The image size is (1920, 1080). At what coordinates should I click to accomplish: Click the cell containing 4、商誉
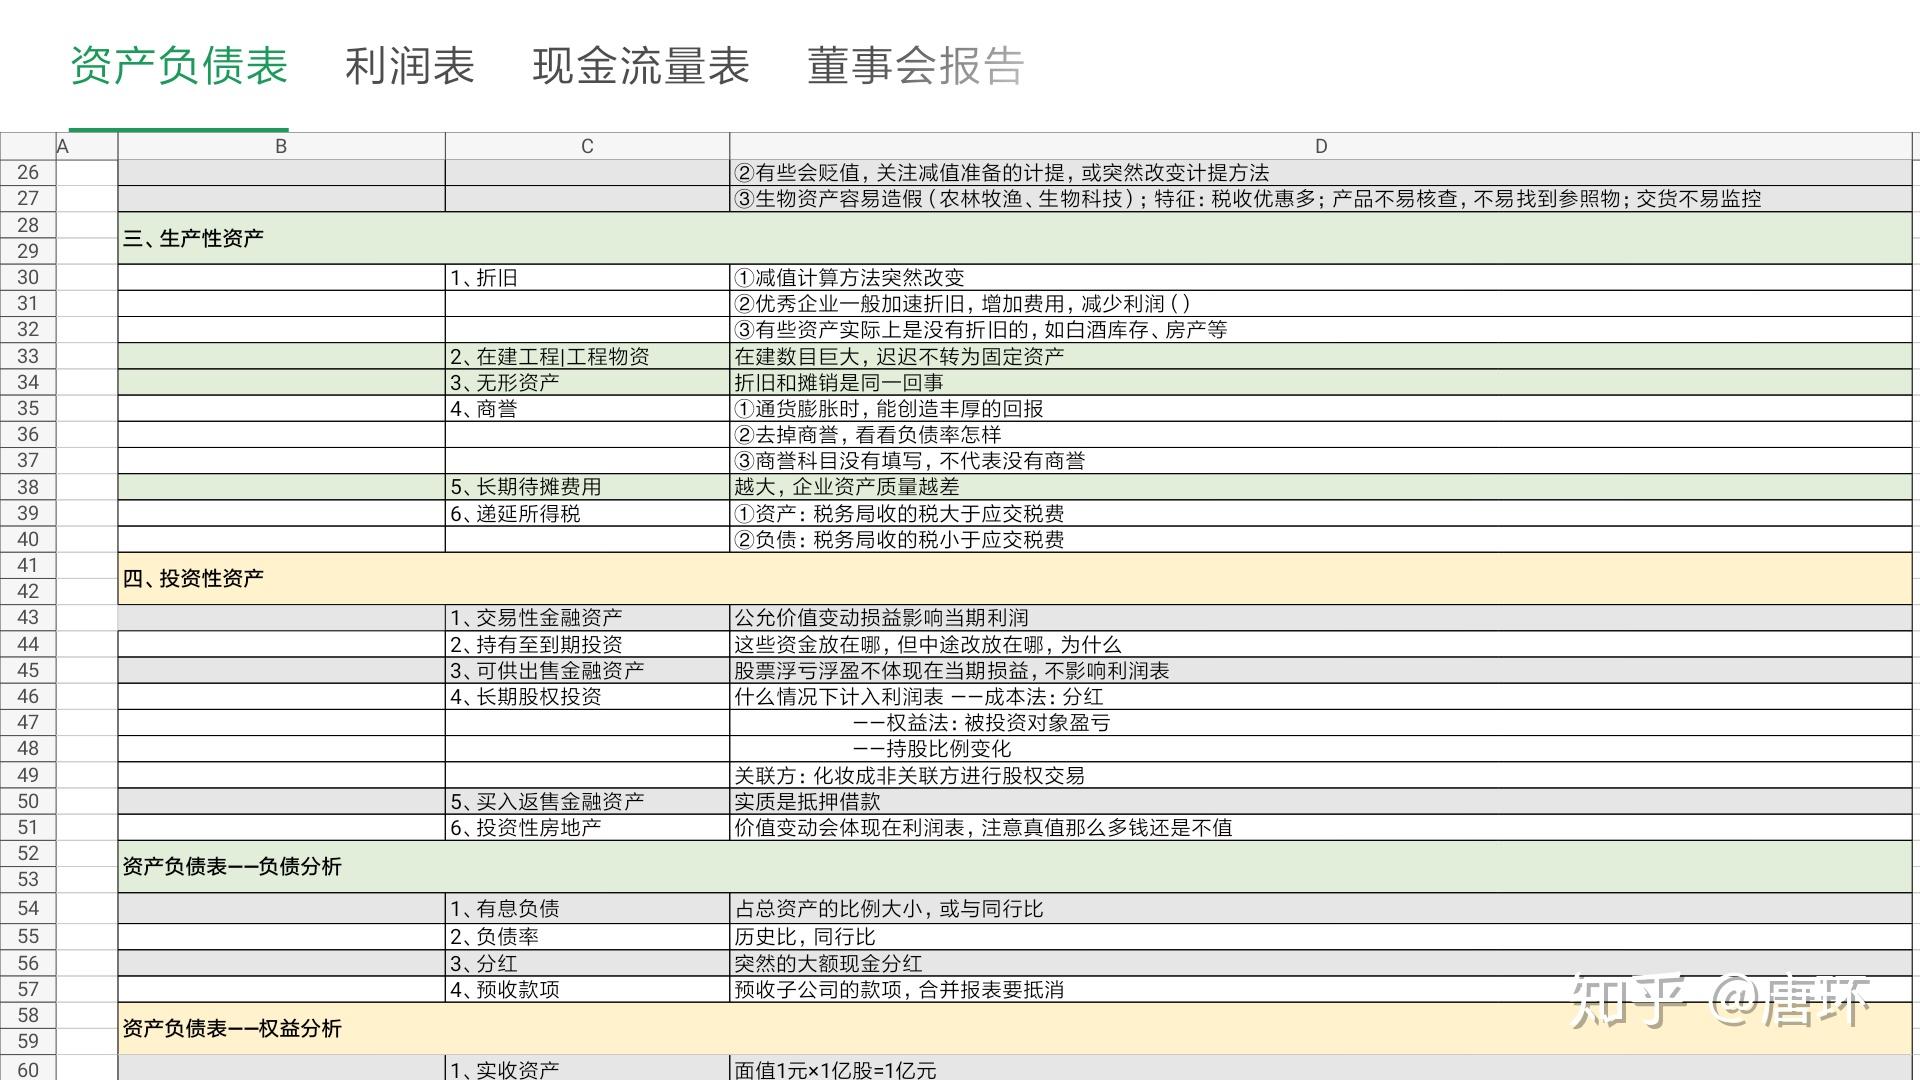pyautogui.click(x=587, y=408)
